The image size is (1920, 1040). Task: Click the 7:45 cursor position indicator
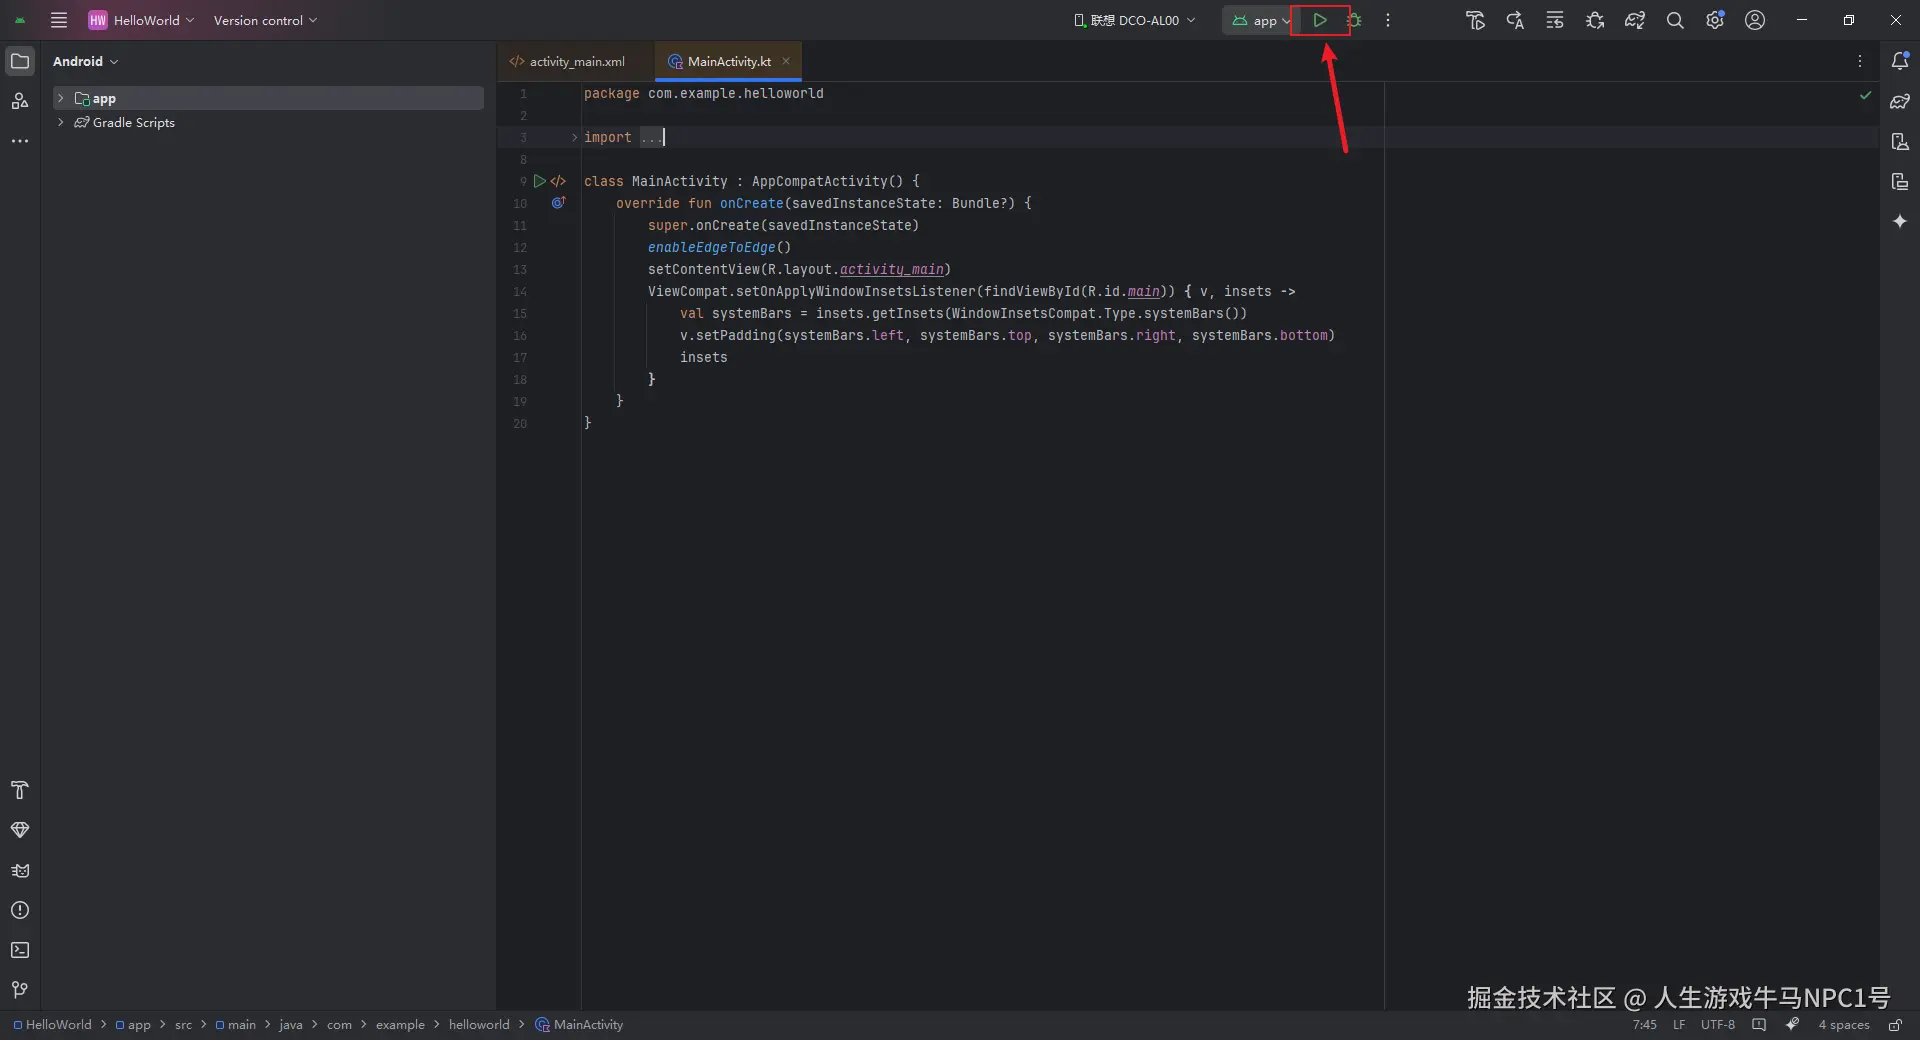(1645, 1025)
